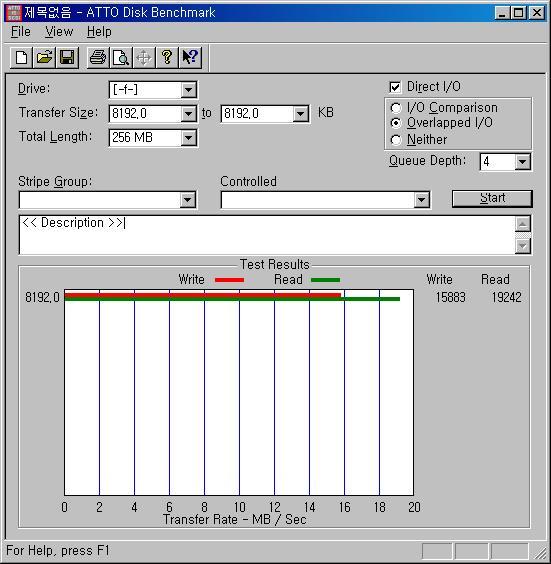Open the second Transfer Size dropdown before KB

click(300, 114)
